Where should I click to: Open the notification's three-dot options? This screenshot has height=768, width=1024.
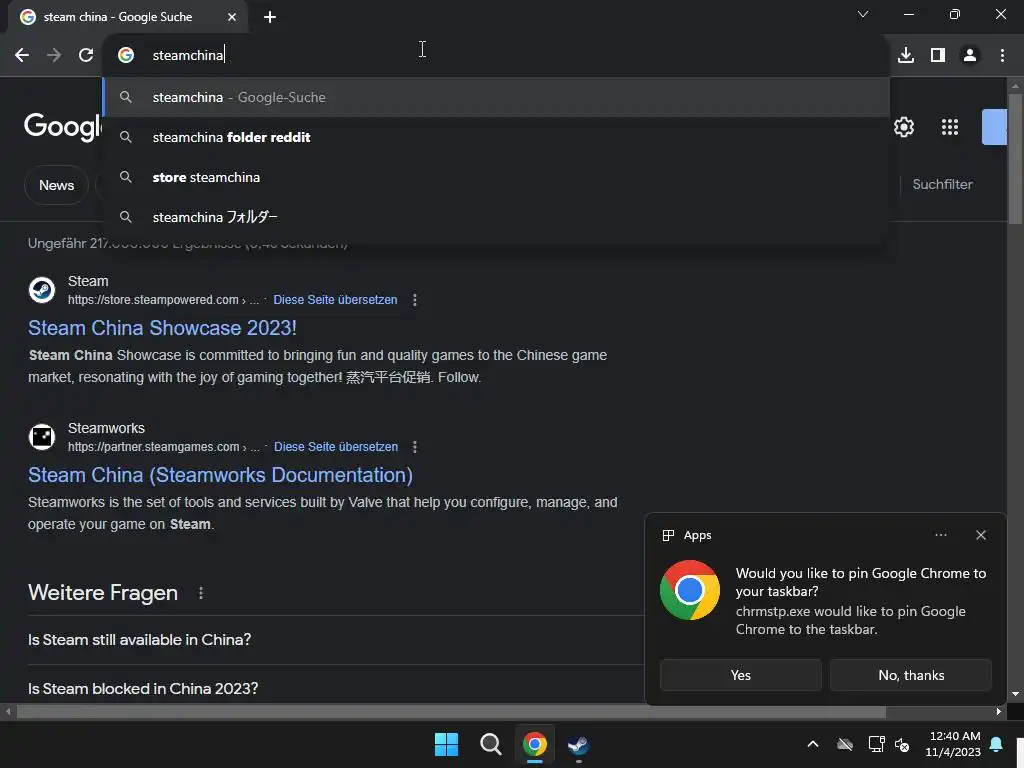pyautogui.click(x=940, y=535)
